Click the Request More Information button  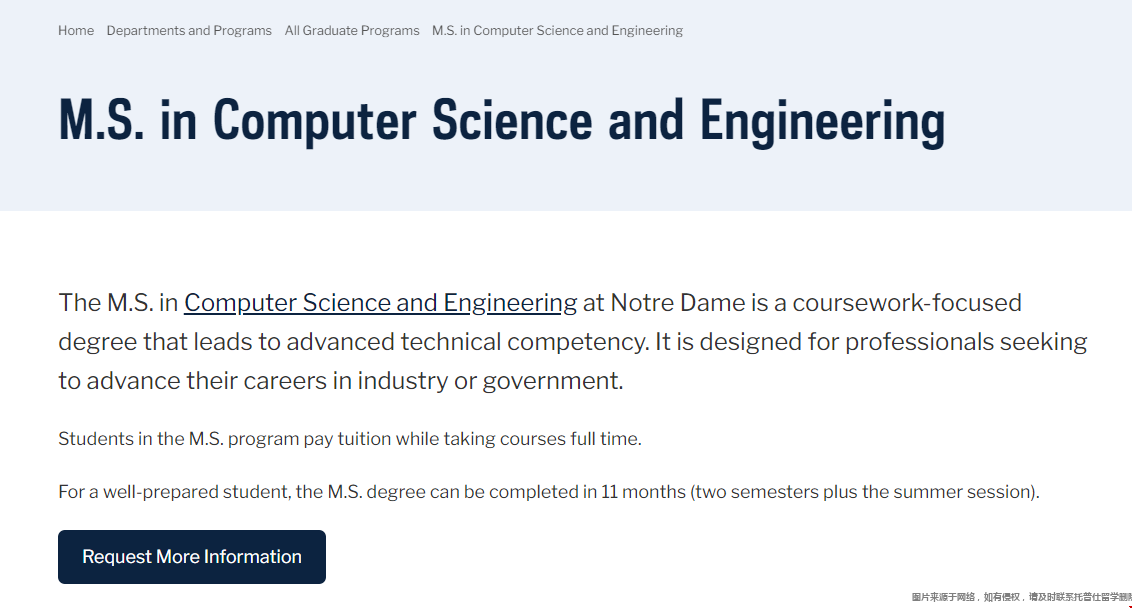pyautogui.click(x=192, y=557)
